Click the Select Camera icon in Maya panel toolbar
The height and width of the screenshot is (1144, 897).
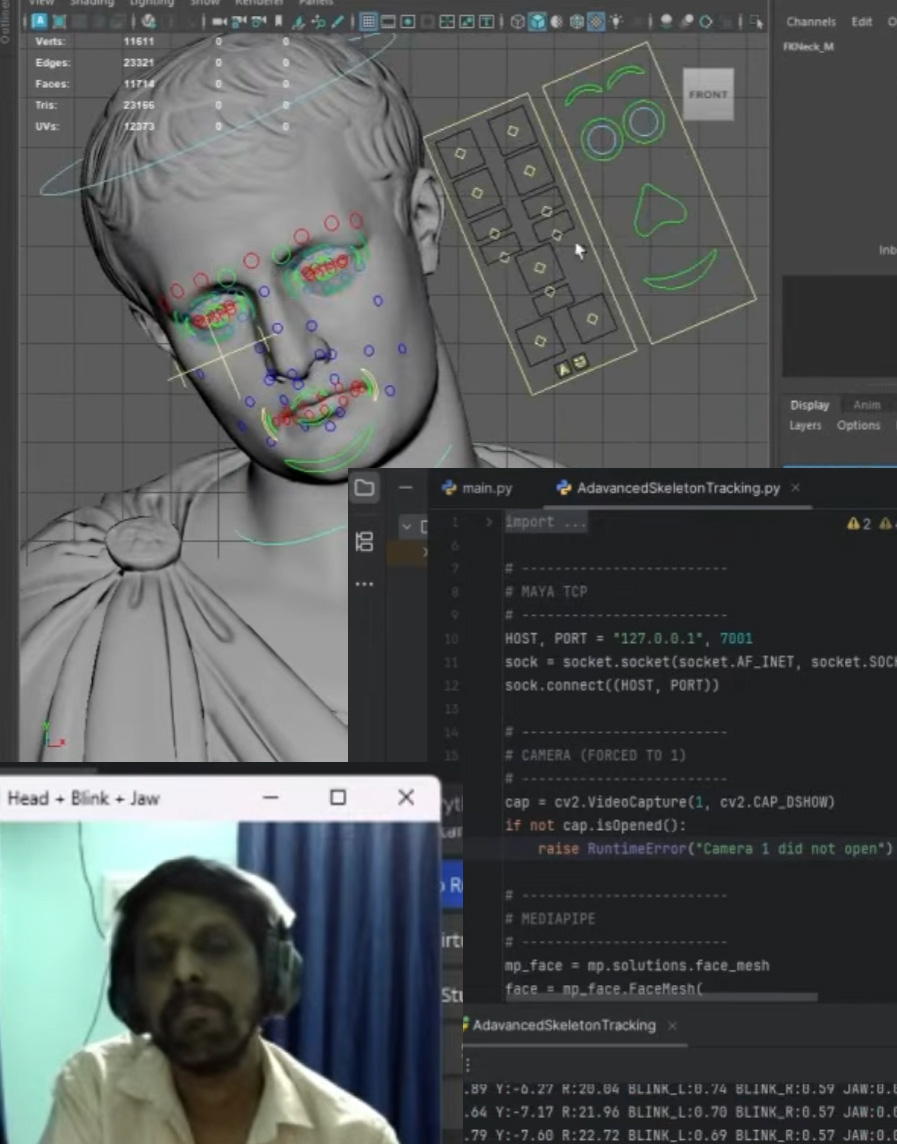click(x=218, y=22)
